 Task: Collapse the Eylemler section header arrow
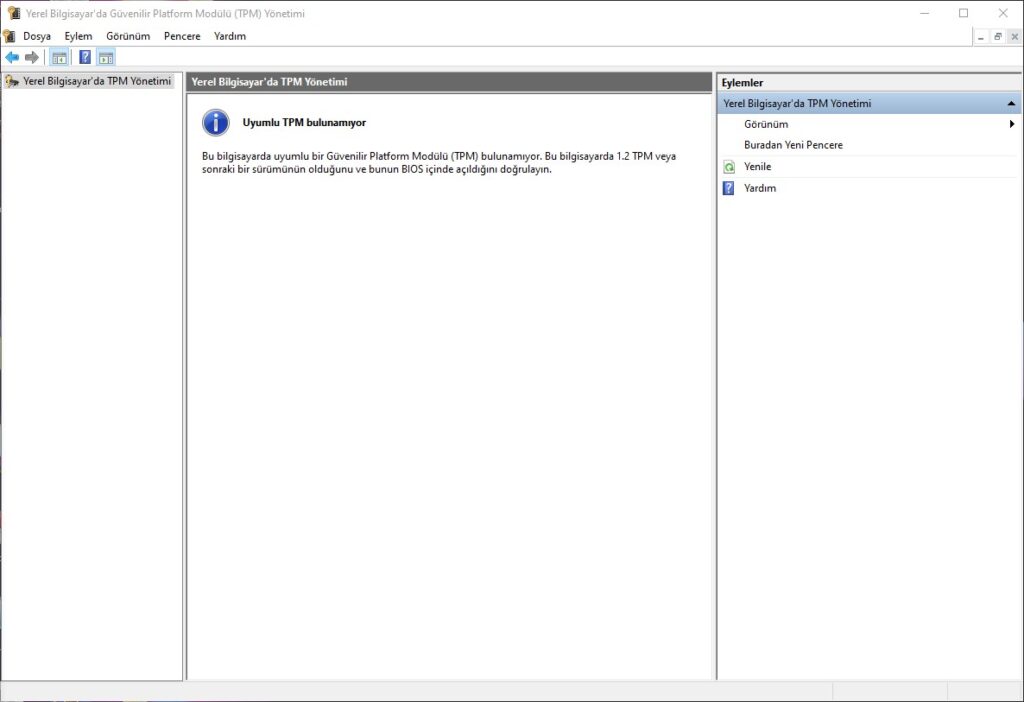[1011, 104]
